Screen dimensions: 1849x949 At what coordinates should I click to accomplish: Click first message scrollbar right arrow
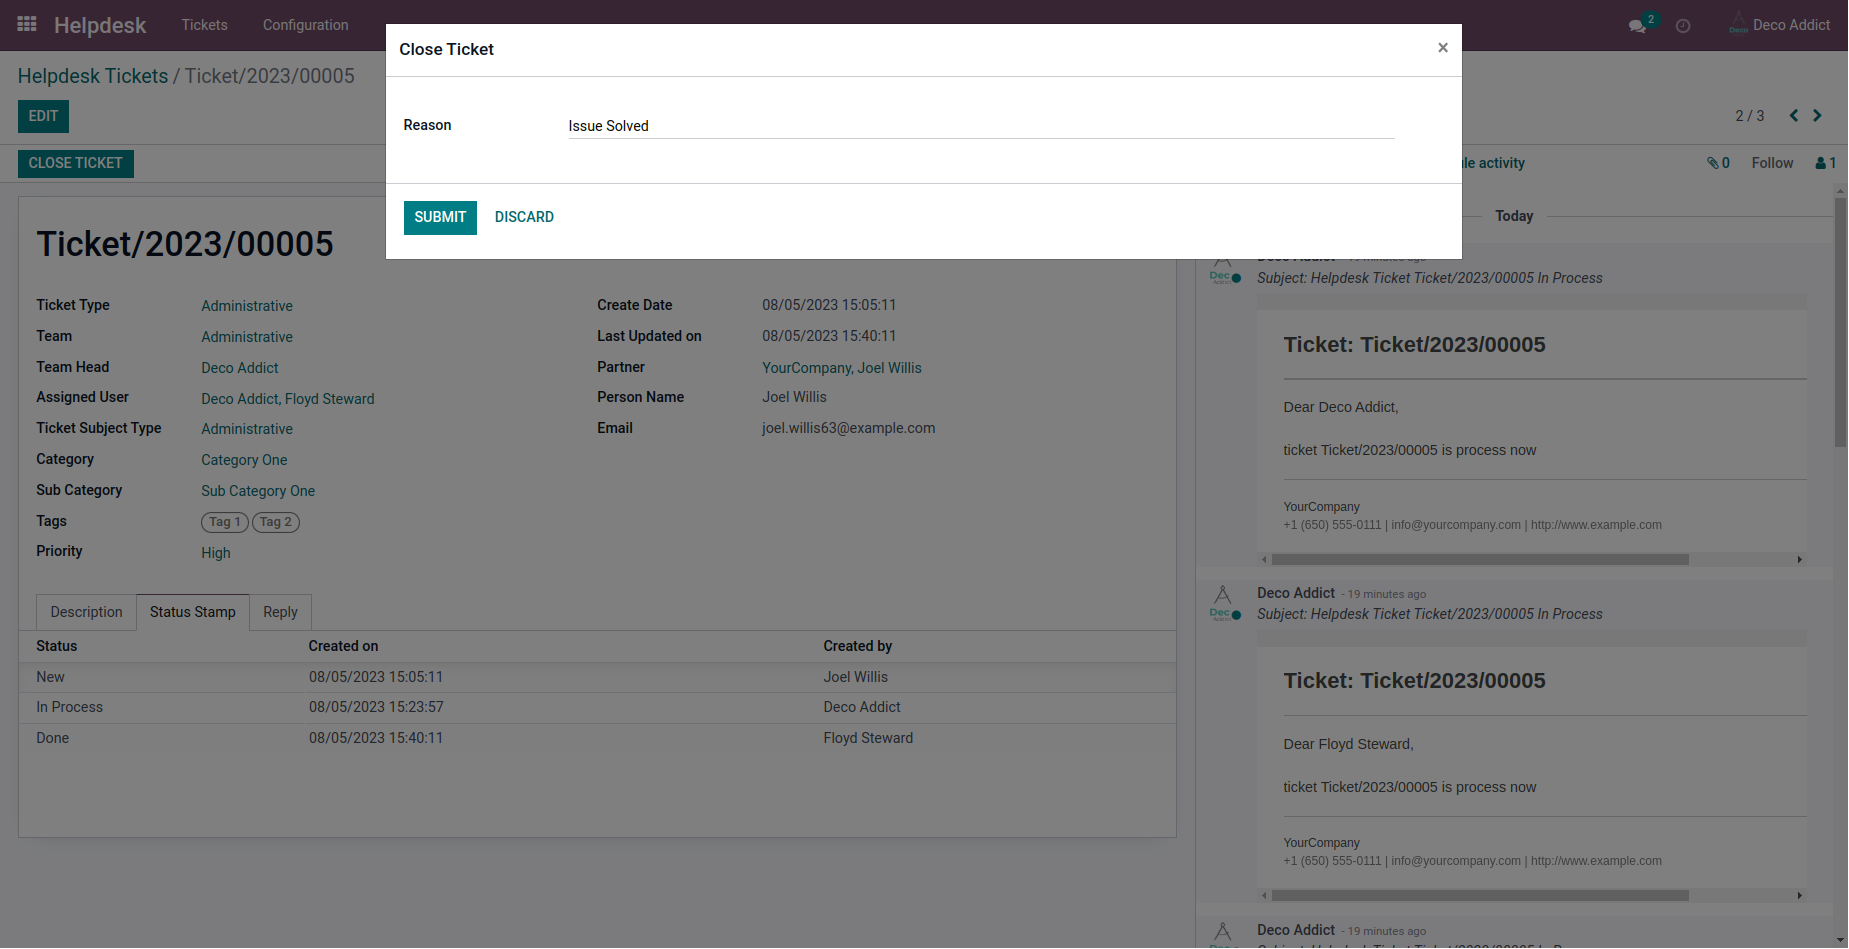pyautogui.click(x=1800, y=560)
